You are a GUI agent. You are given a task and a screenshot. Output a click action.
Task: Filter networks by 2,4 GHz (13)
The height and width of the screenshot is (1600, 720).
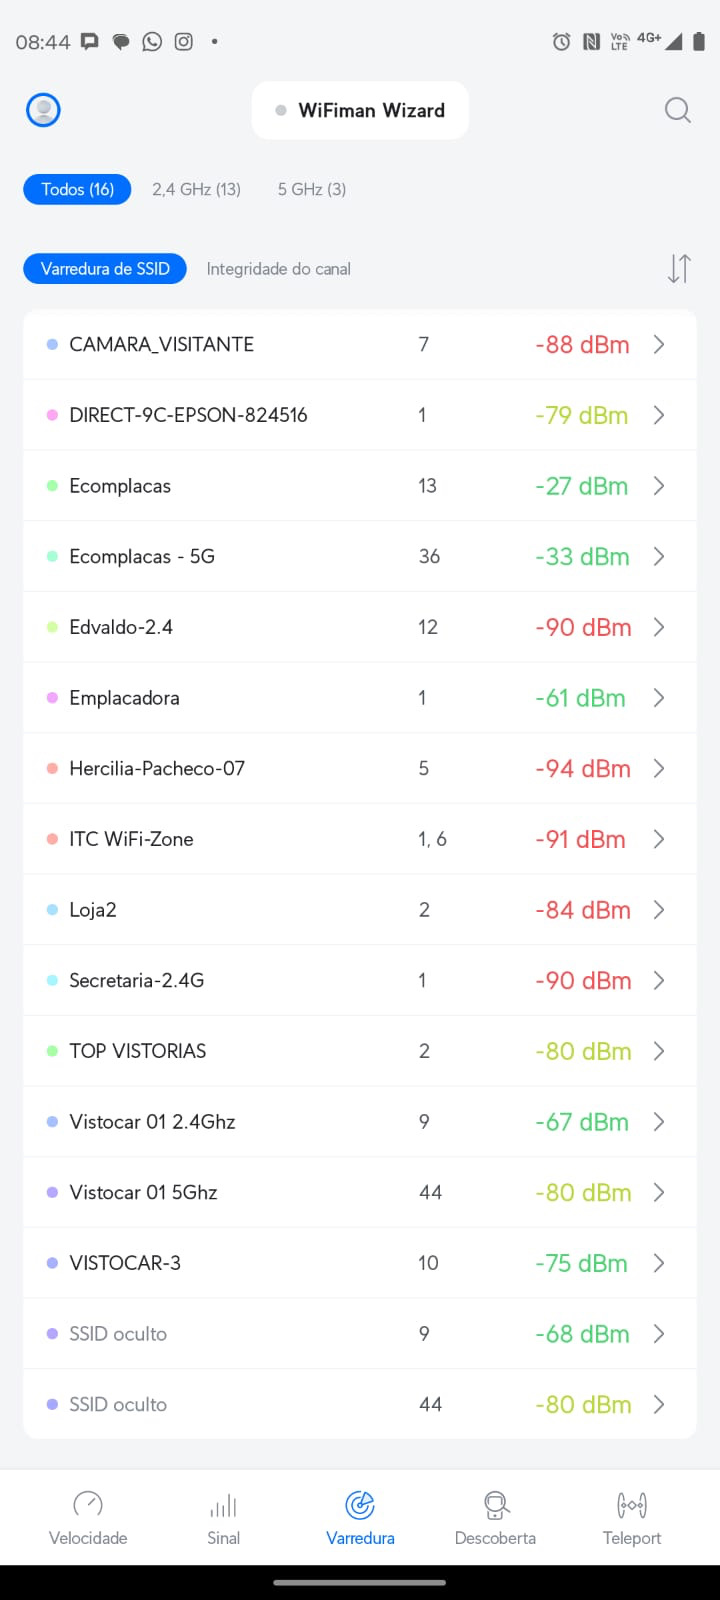(196, 189)
